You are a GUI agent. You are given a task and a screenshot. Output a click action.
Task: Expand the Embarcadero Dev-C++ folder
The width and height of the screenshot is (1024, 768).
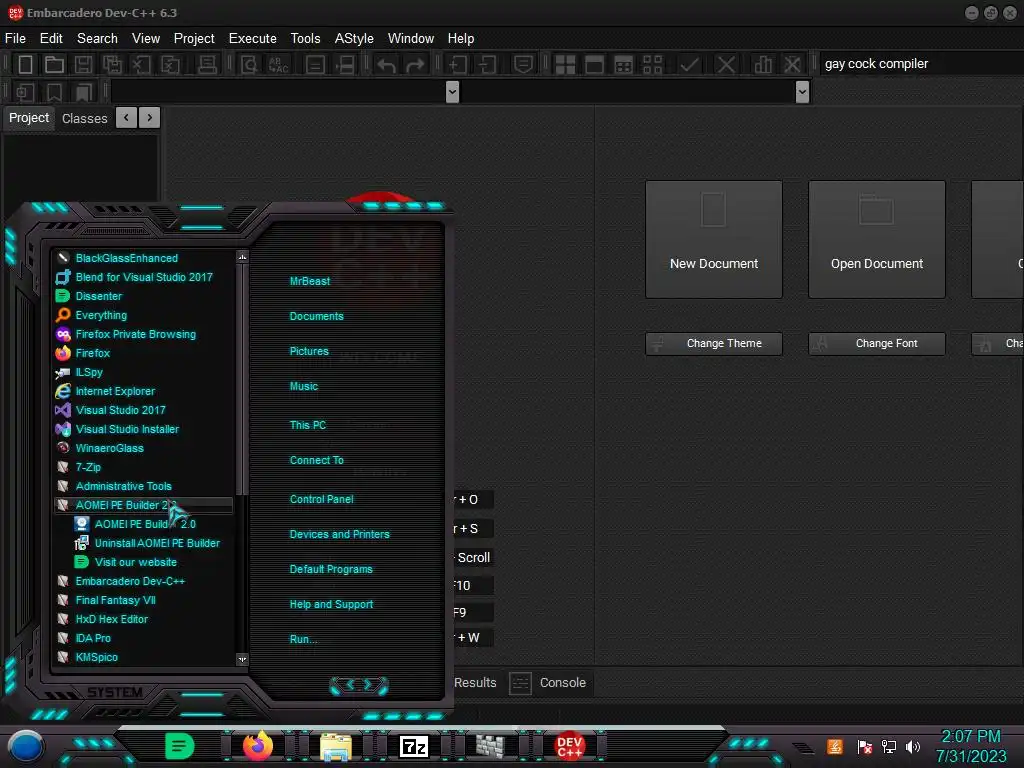130,581
